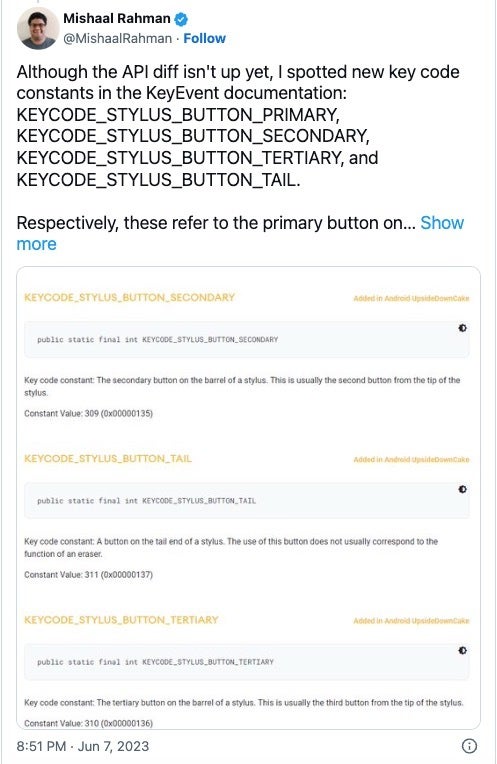Toggle dark theme on SECONDARY code block
The width and height of the screenshot is (497, 764).
(x=462, y=328)
